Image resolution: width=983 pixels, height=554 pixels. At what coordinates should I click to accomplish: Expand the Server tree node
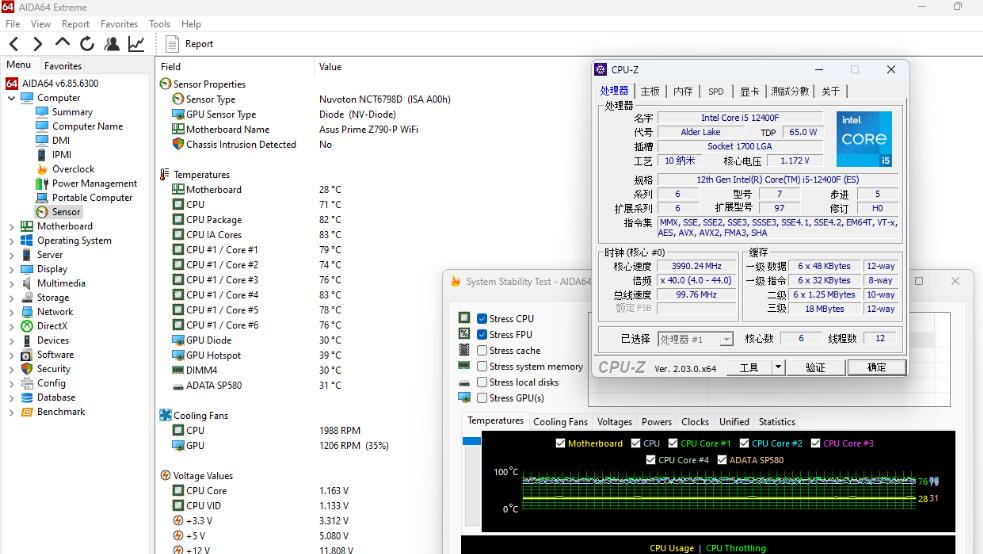coord(11,256)
